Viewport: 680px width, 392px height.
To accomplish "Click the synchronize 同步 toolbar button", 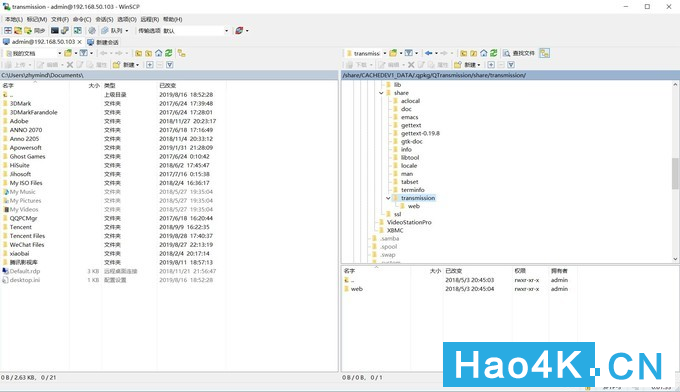I will [x=35, y=30].
